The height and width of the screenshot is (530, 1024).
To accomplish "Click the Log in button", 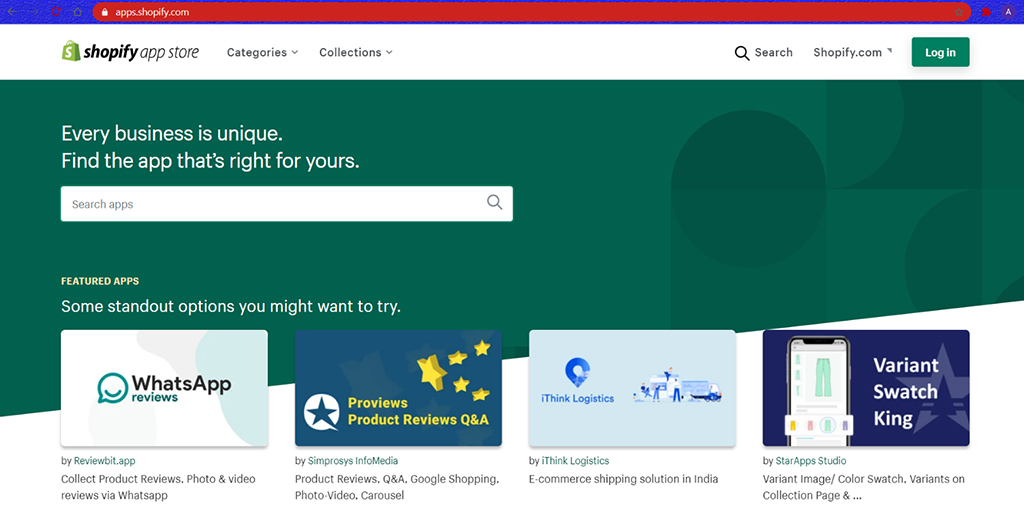I will coord(940,52).
